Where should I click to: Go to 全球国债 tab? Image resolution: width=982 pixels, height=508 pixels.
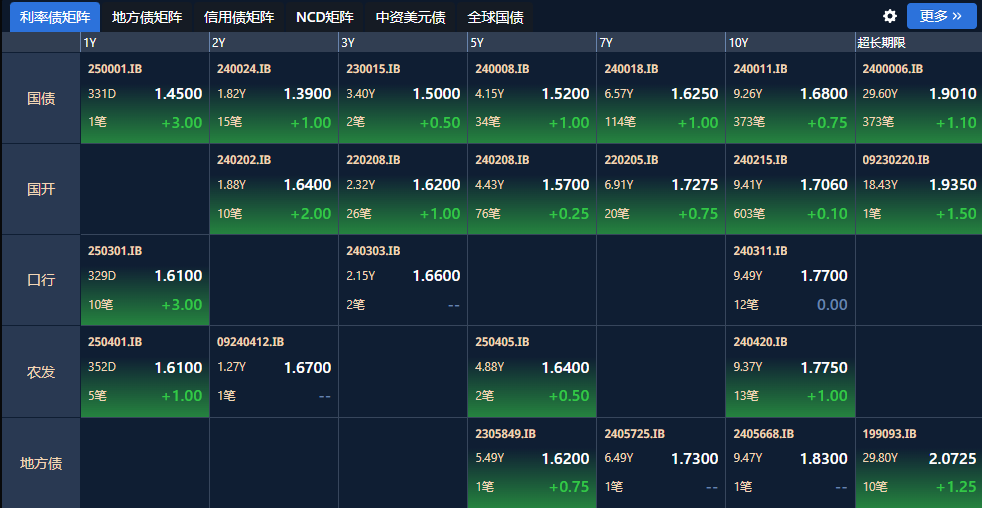(x=495, y=17)
